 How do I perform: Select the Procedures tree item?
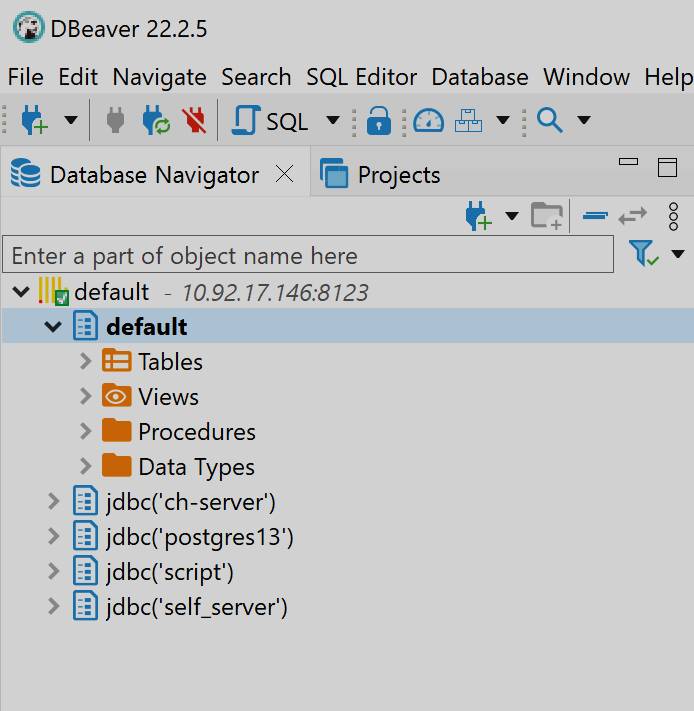tap(197, 432)
